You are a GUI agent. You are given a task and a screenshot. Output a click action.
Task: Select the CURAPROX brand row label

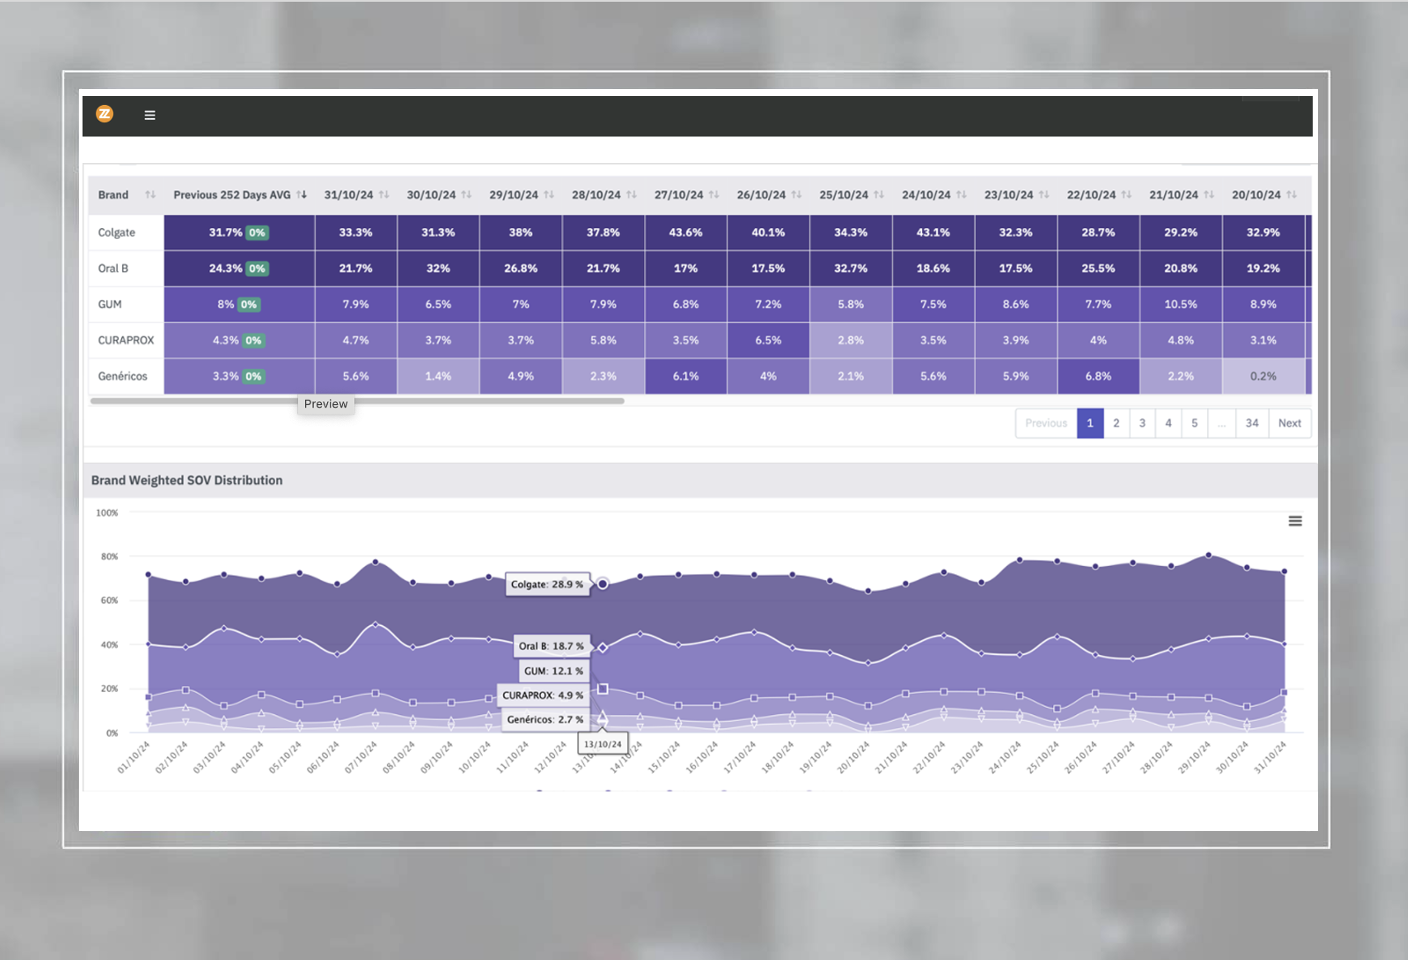point(126,341)
